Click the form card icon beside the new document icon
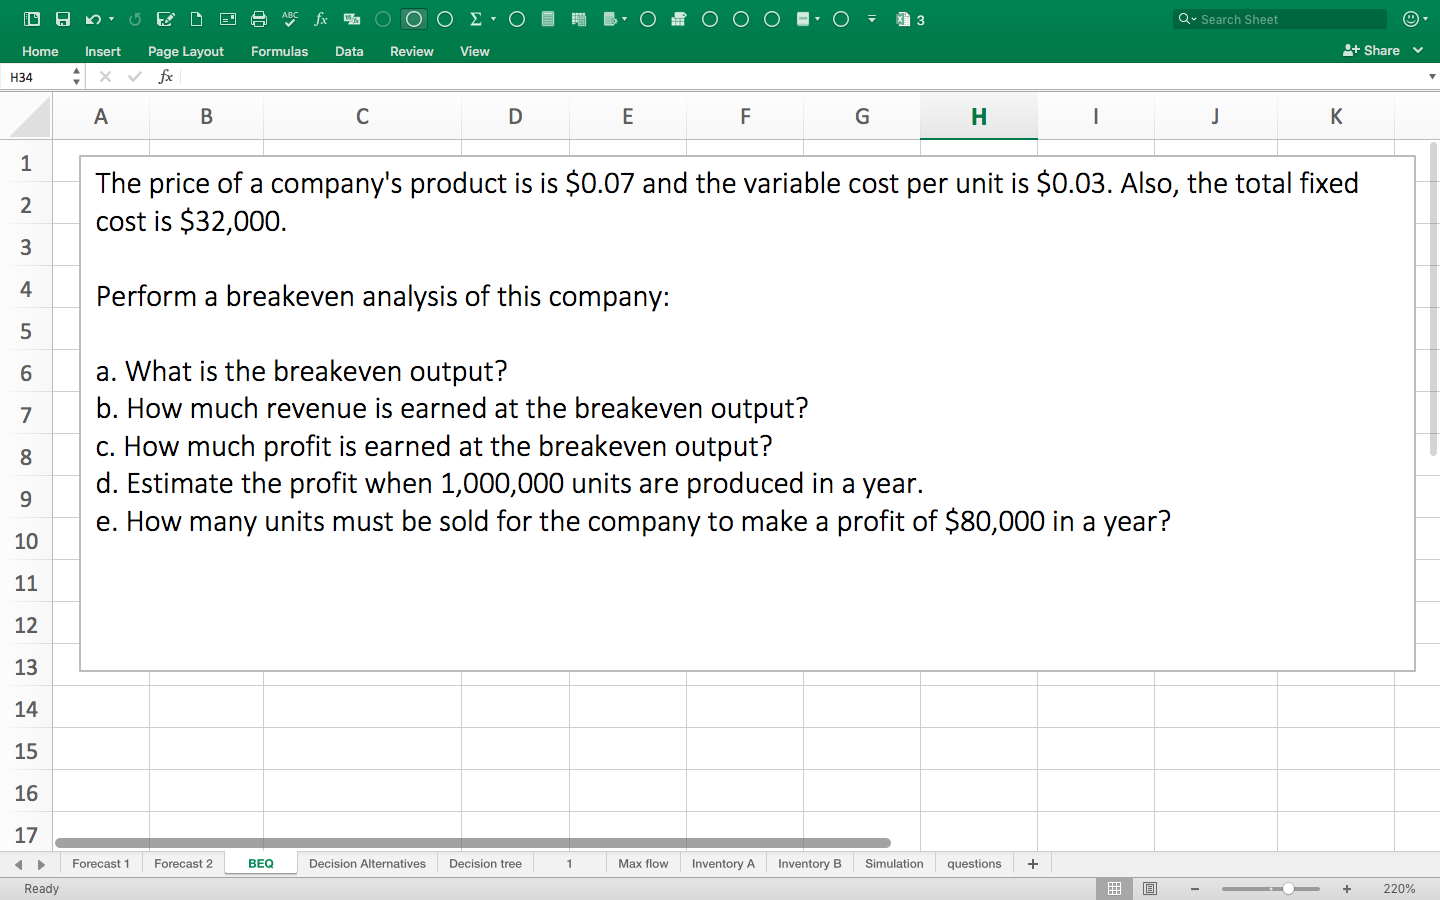The height and width of the screenshot is (900, 1440). pos(228,19)
